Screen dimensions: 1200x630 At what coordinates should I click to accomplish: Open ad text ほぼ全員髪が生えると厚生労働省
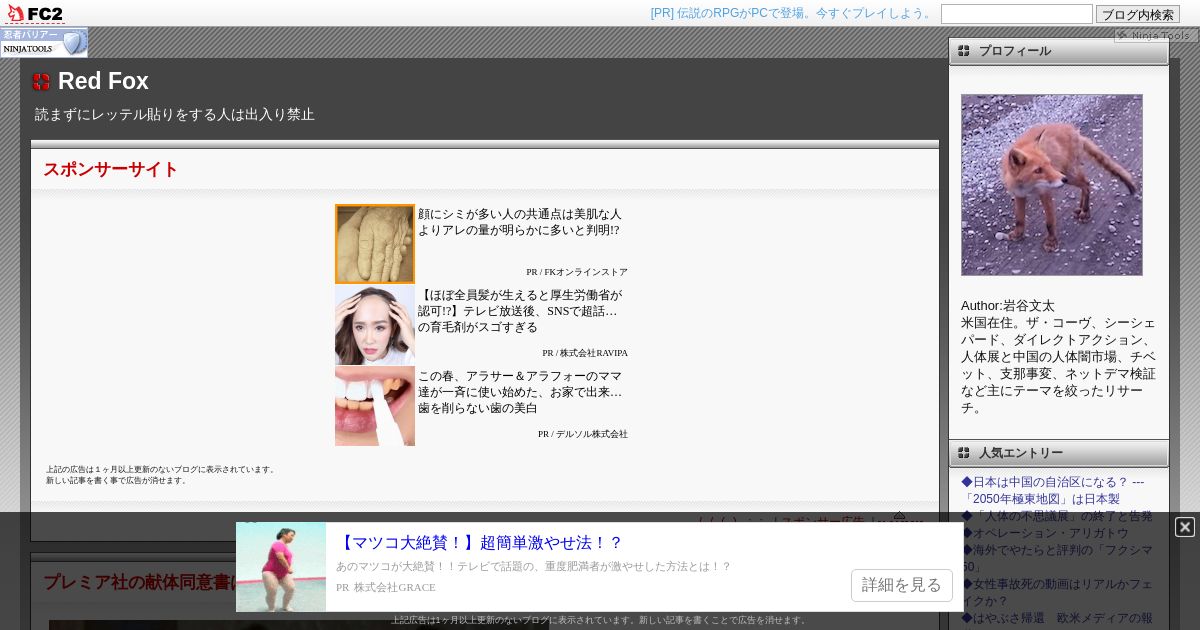click(520, 311)
